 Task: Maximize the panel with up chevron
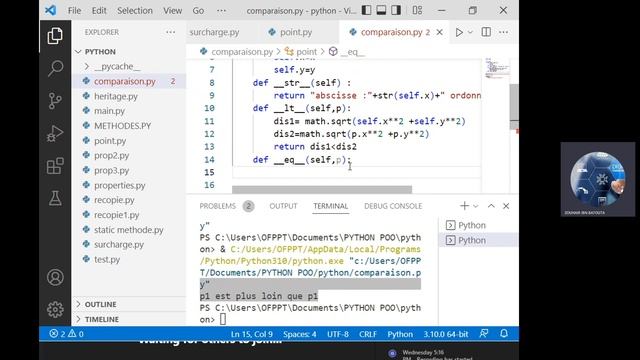click(x=491, y=206)
